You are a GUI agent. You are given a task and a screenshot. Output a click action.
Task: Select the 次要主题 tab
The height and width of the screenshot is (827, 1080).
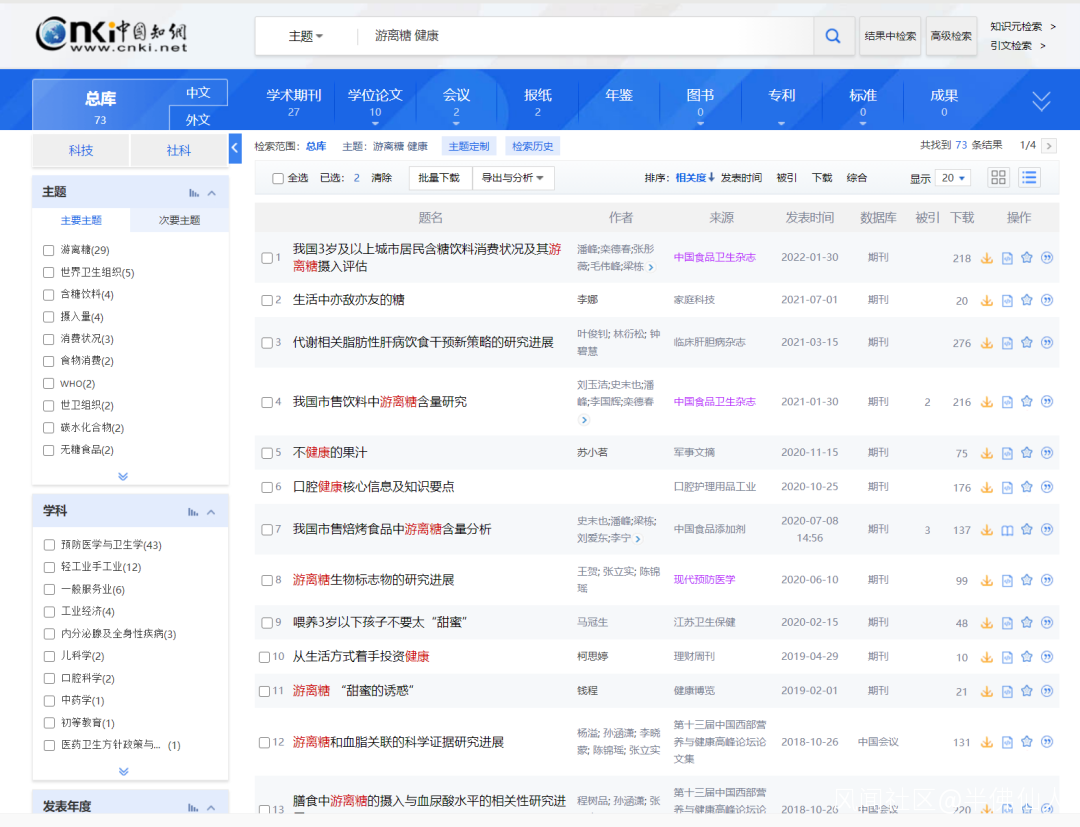pos(179,220)
